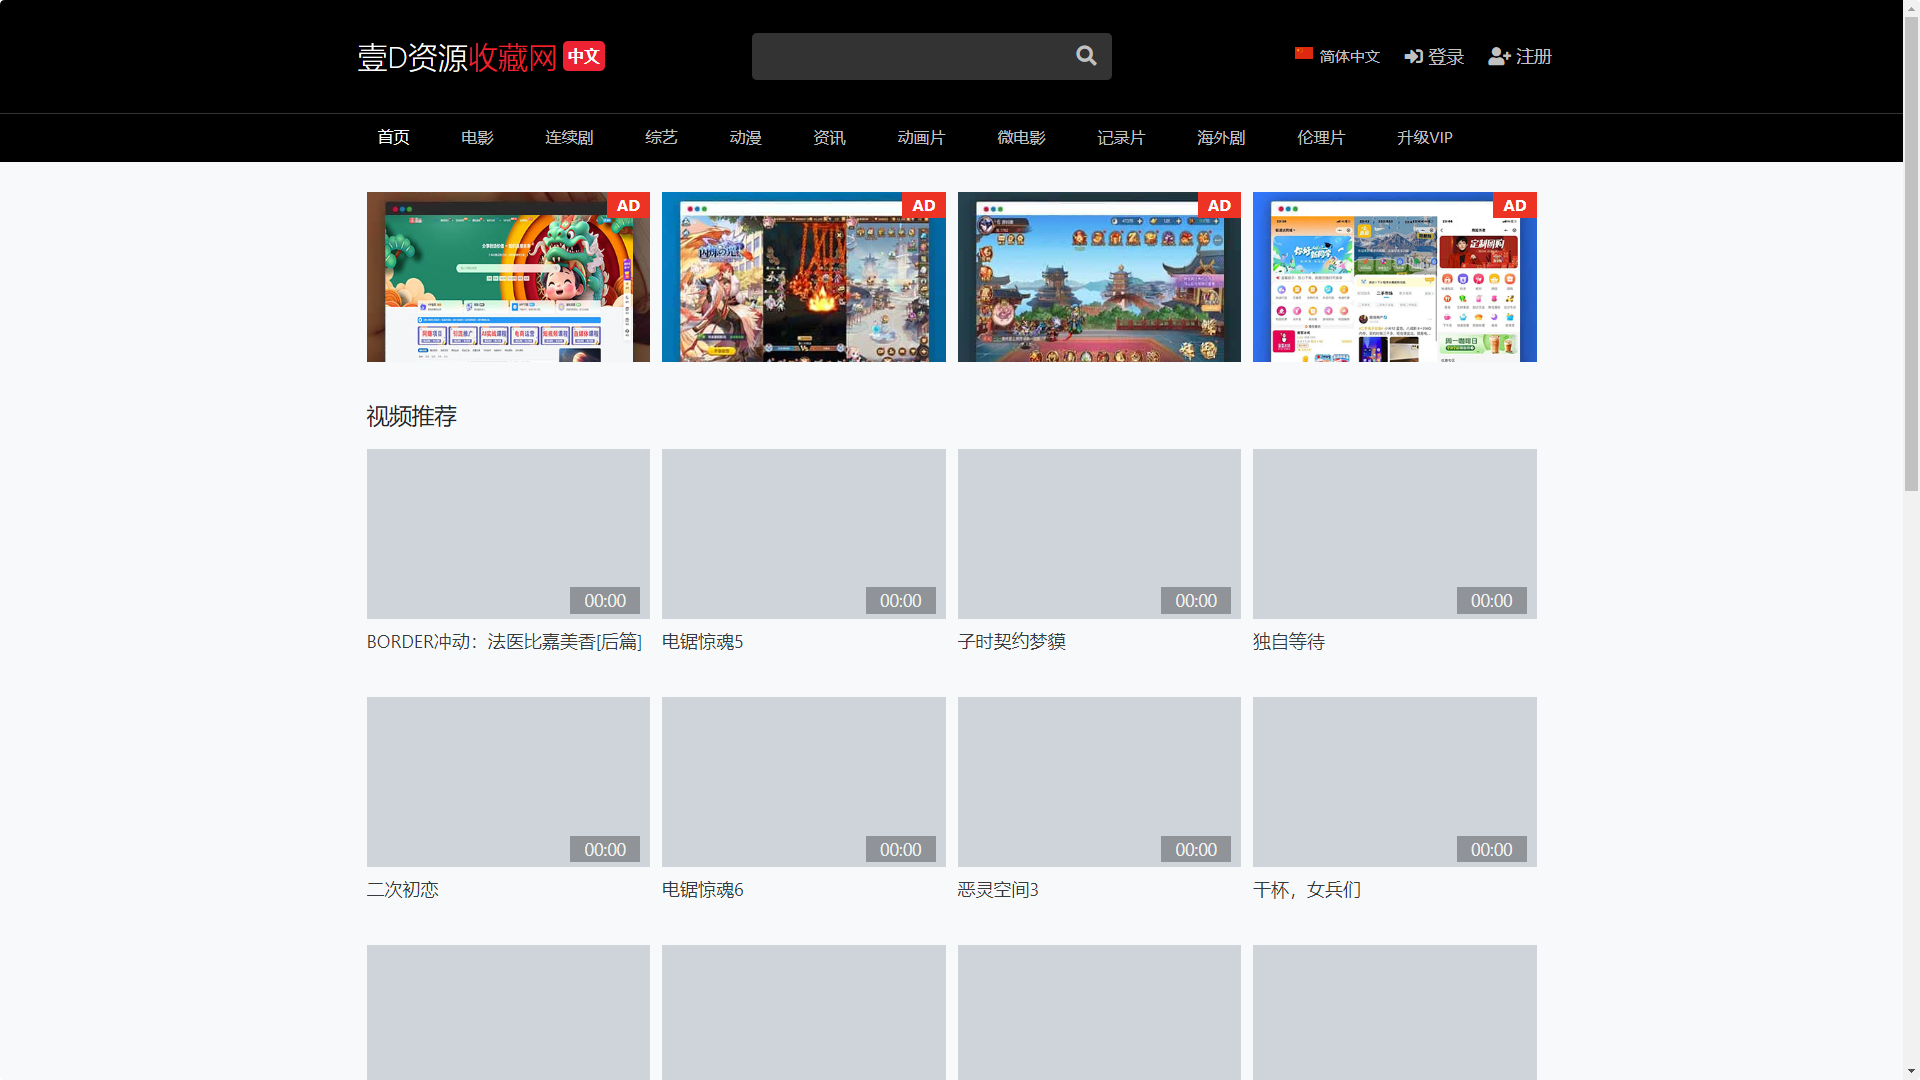Open the 电影 navigation menu

point(476,137)
